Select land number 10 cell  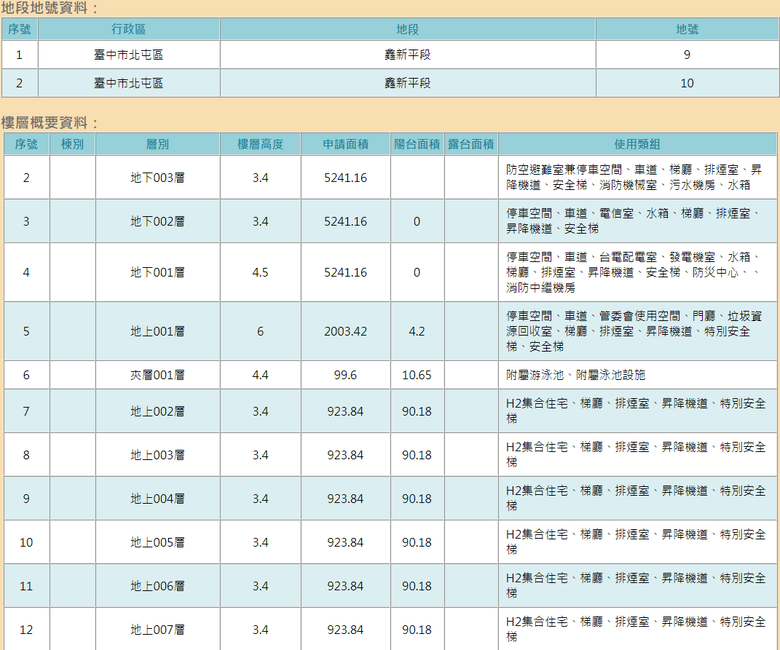point(687,83)
